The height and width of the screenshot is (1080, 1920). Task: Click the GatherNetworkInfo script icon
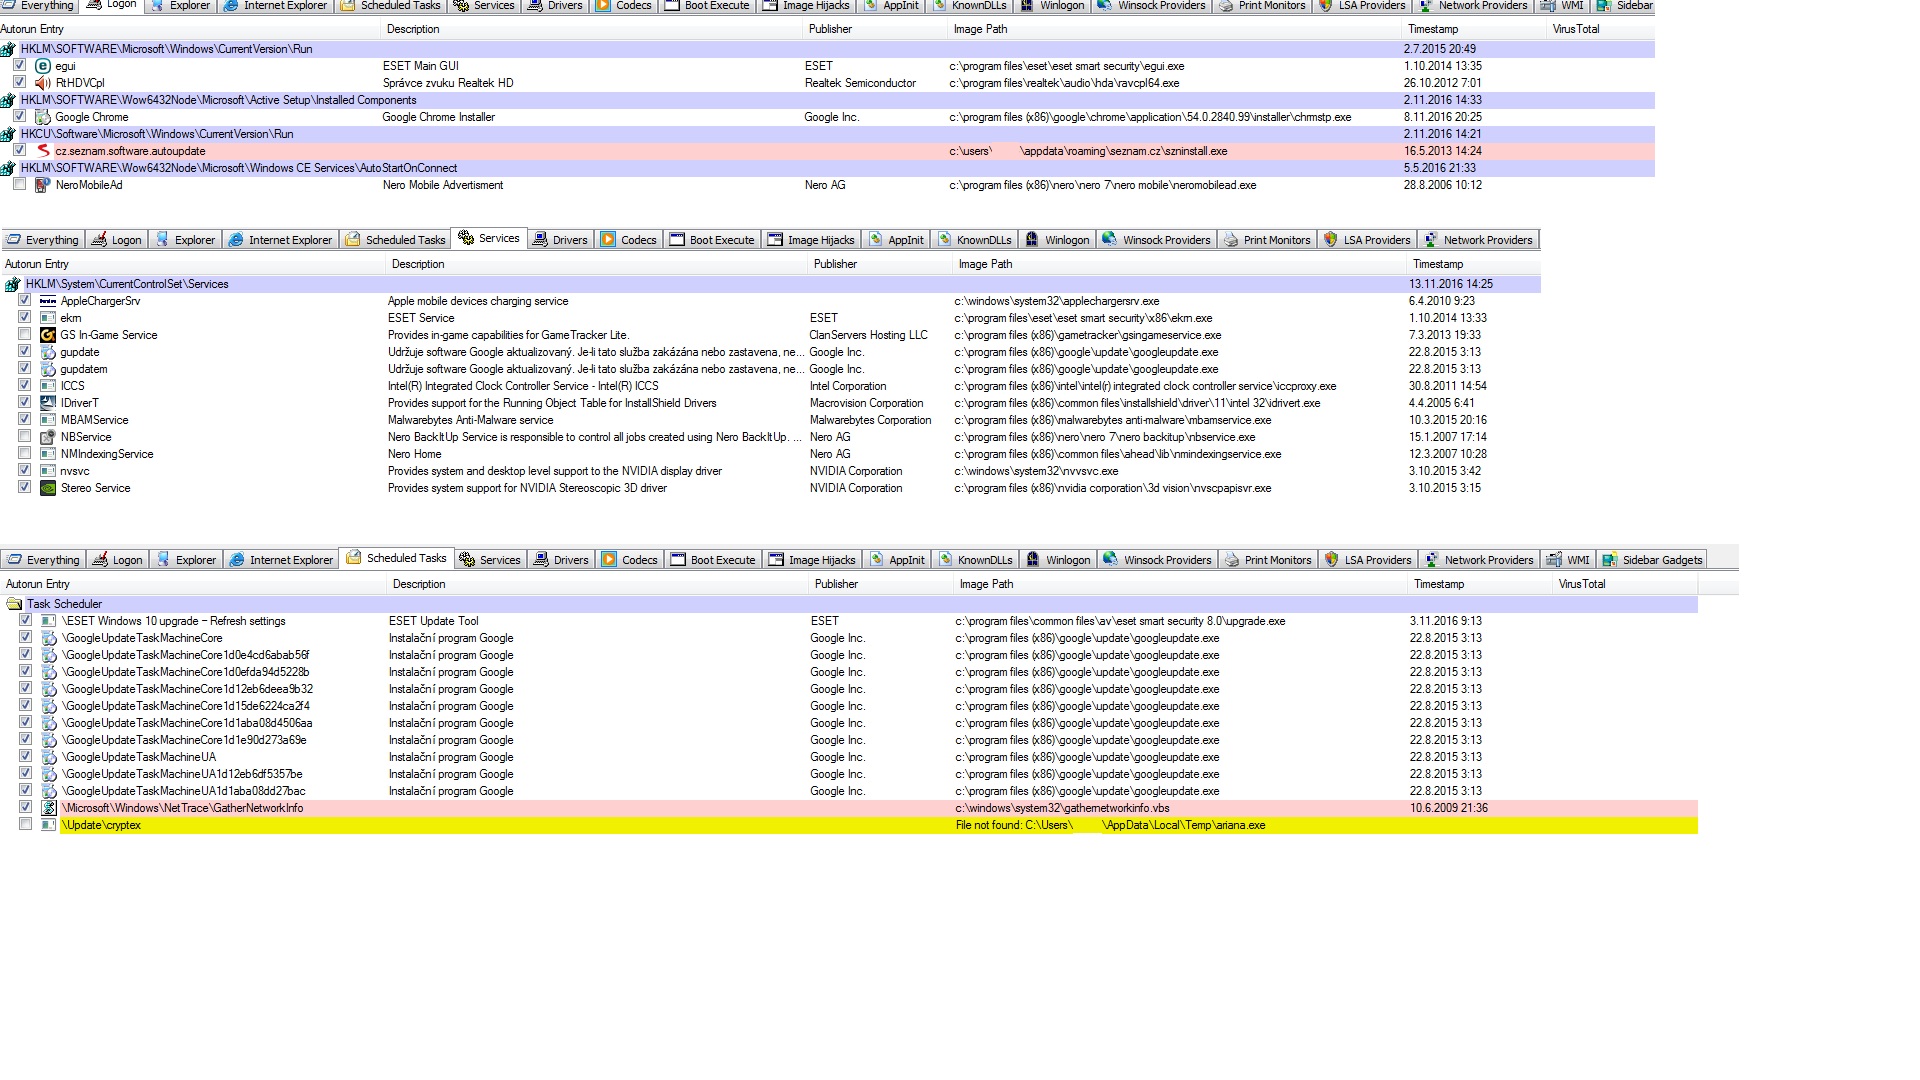48,808
